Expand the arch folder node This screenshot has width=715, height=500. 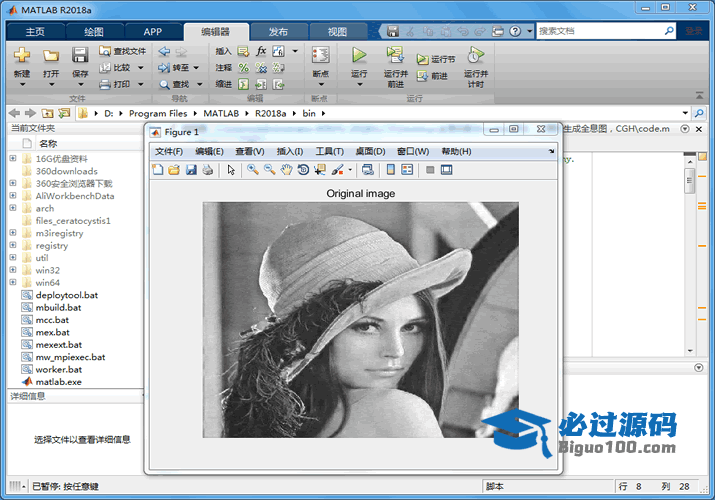pos(13,208)
